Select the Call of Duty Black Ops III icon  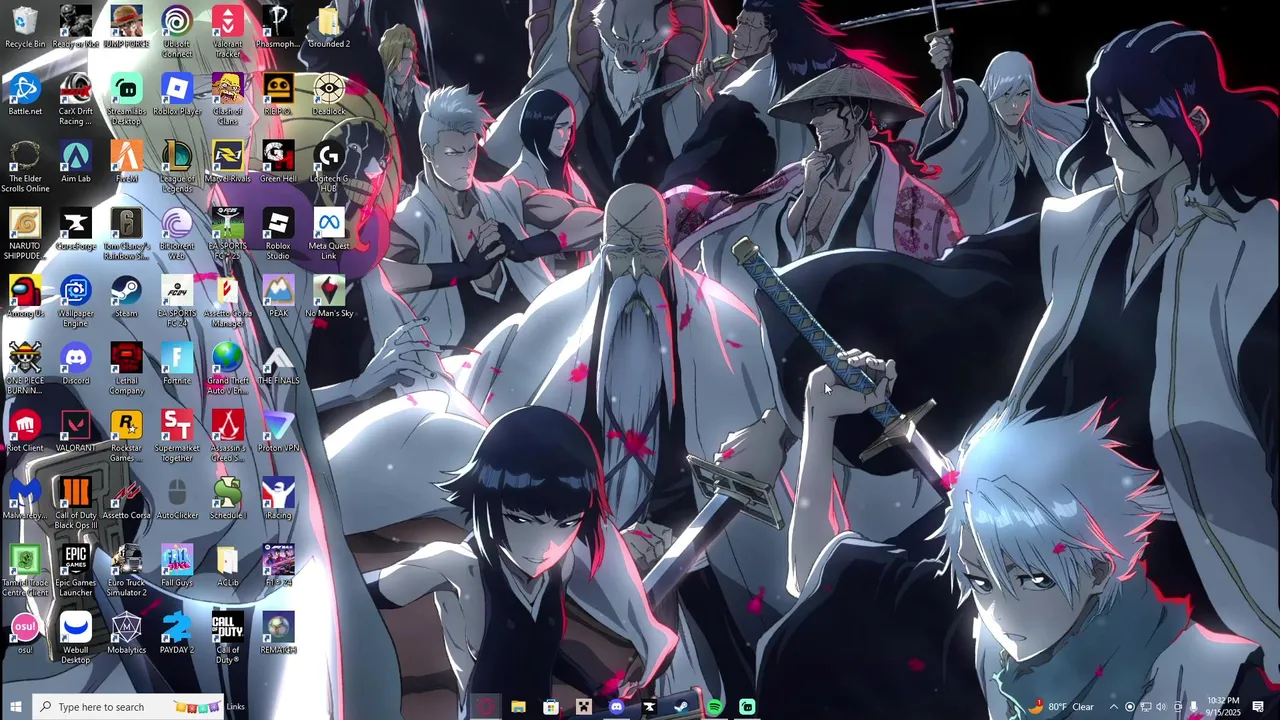click(x=76, y=502)
